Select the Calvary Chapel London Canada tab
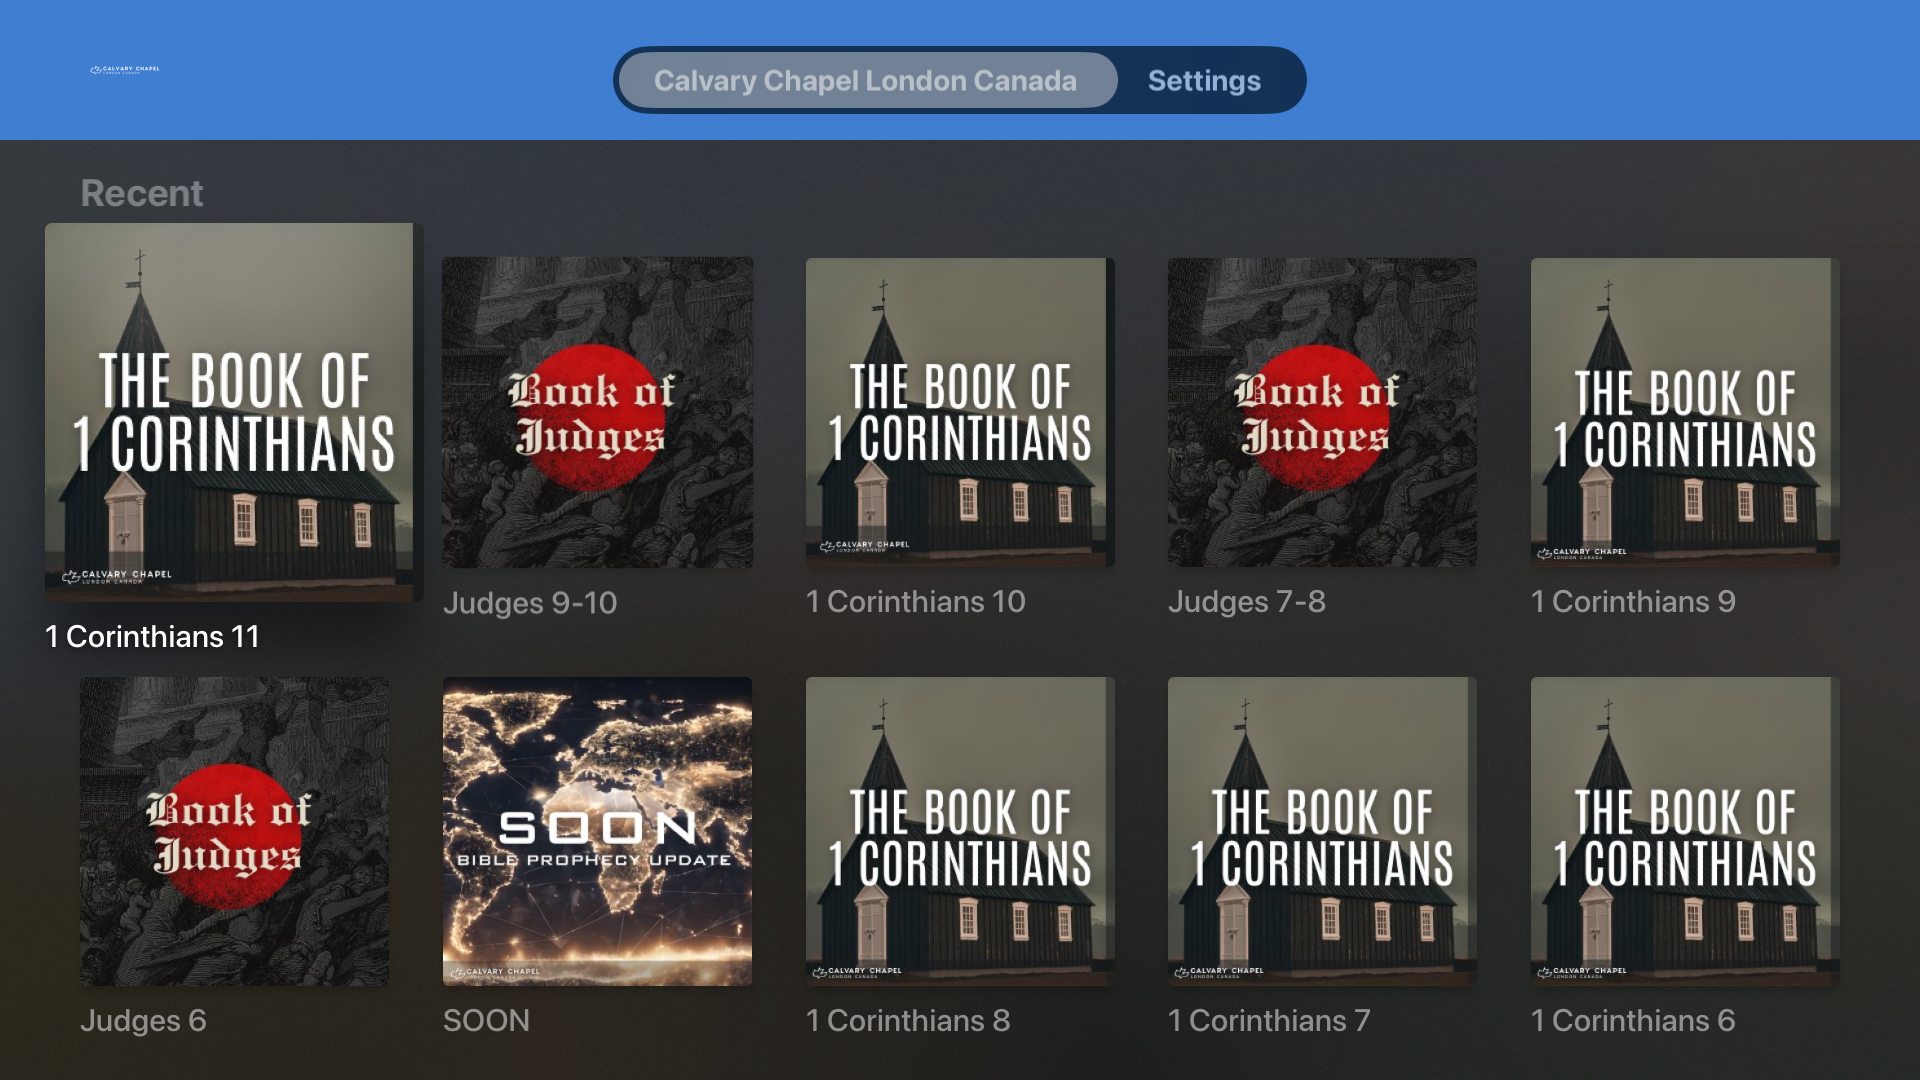The width and height of the screenshot is (1920, 1080). [866, 80]
